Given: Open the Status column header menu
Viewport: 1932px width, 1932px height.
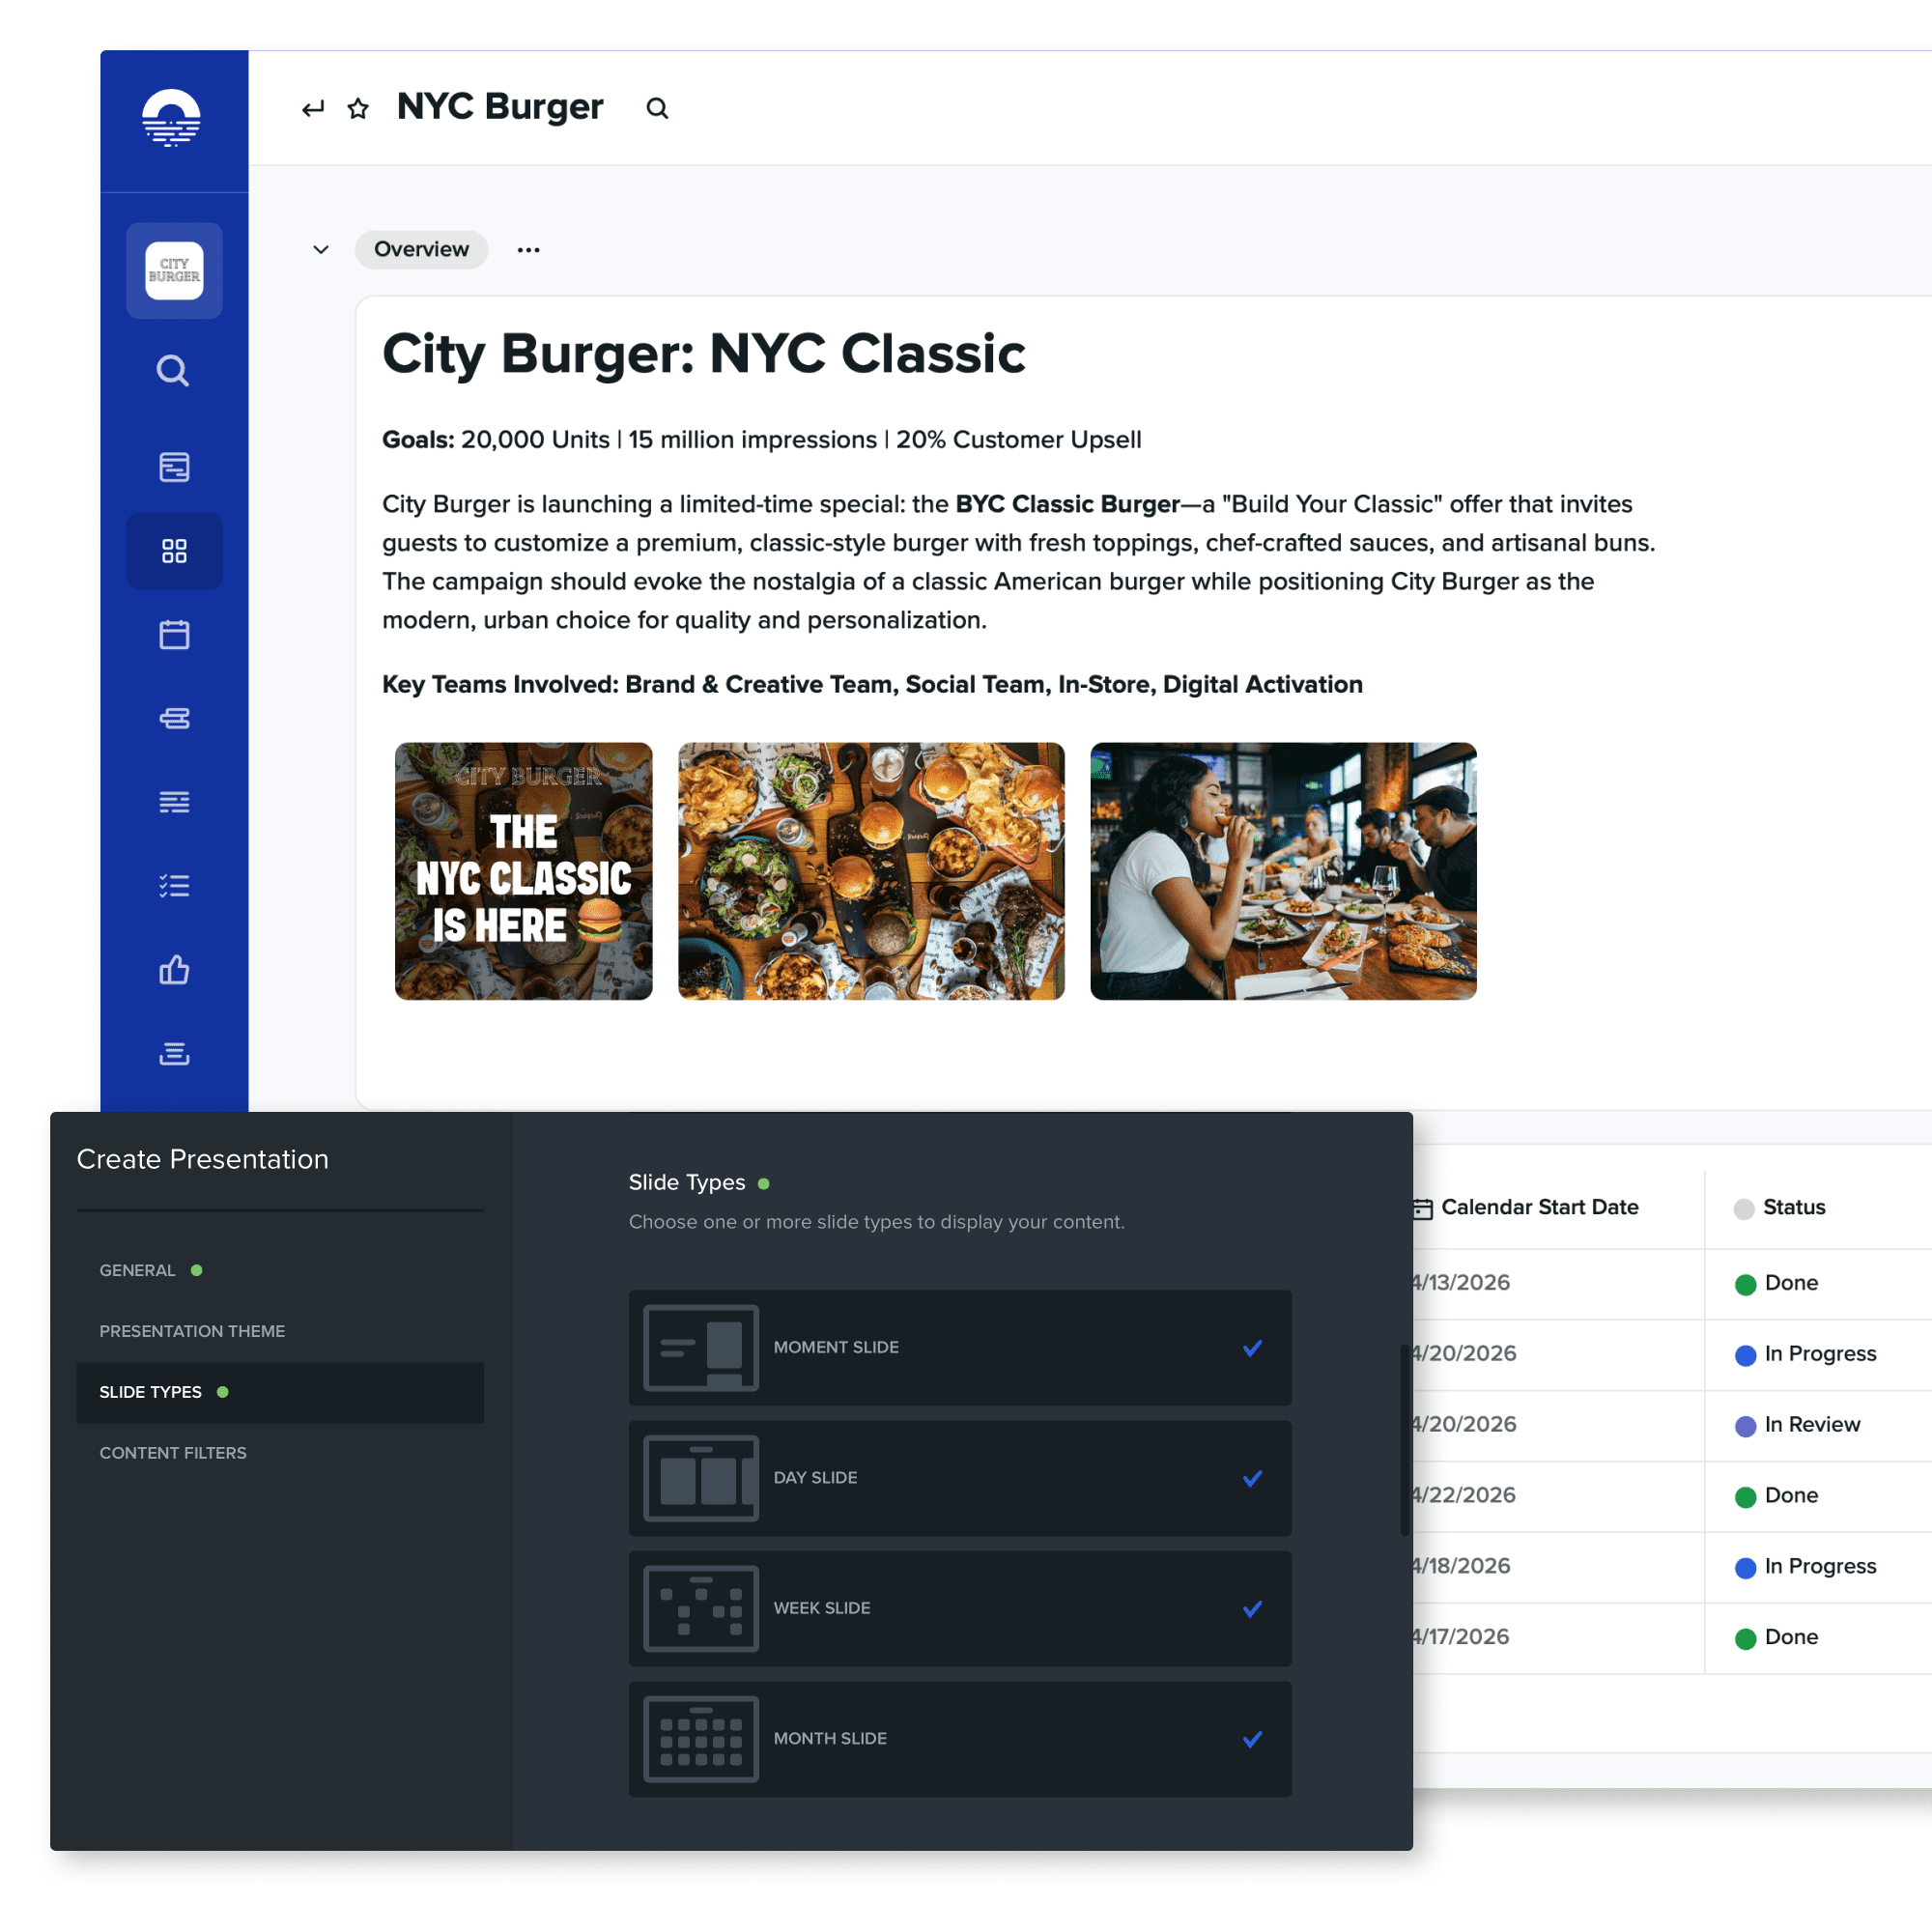Looking at the screenshot, I should click(x=1794, y=1207).
